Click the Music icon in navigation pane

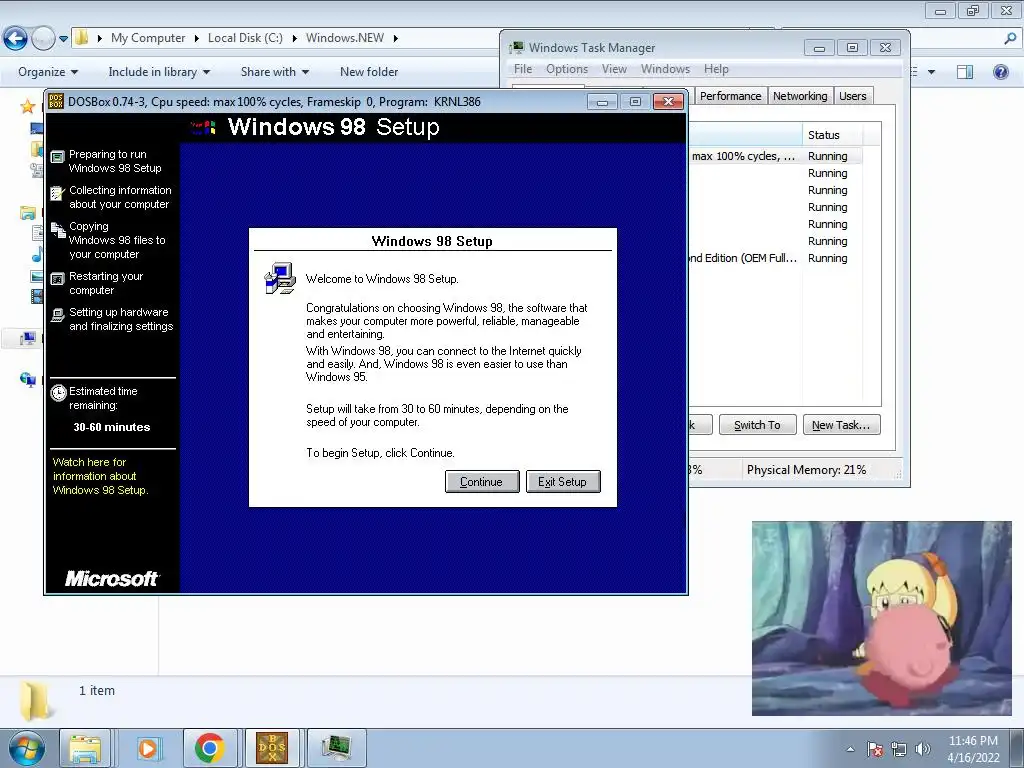point(37,255)
